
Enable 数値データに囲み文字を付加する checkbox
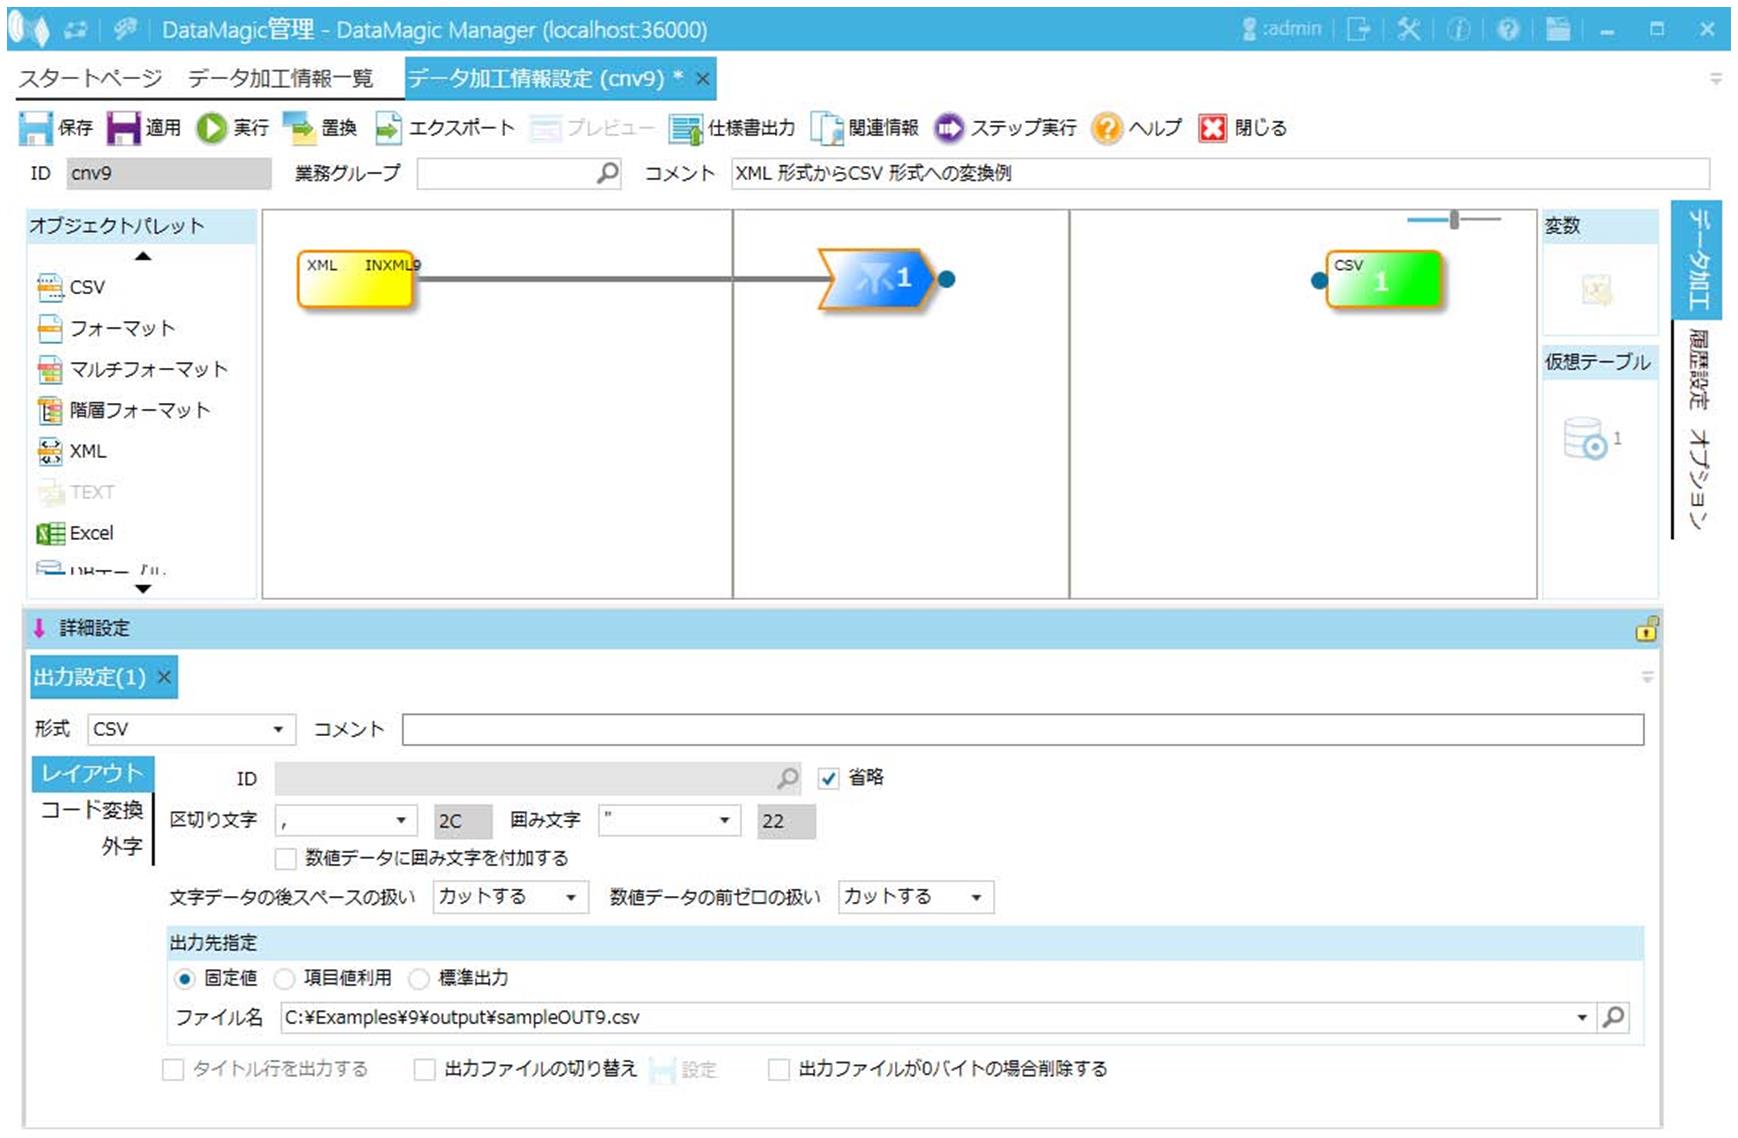pyautogui.click(x=286, y=858)
